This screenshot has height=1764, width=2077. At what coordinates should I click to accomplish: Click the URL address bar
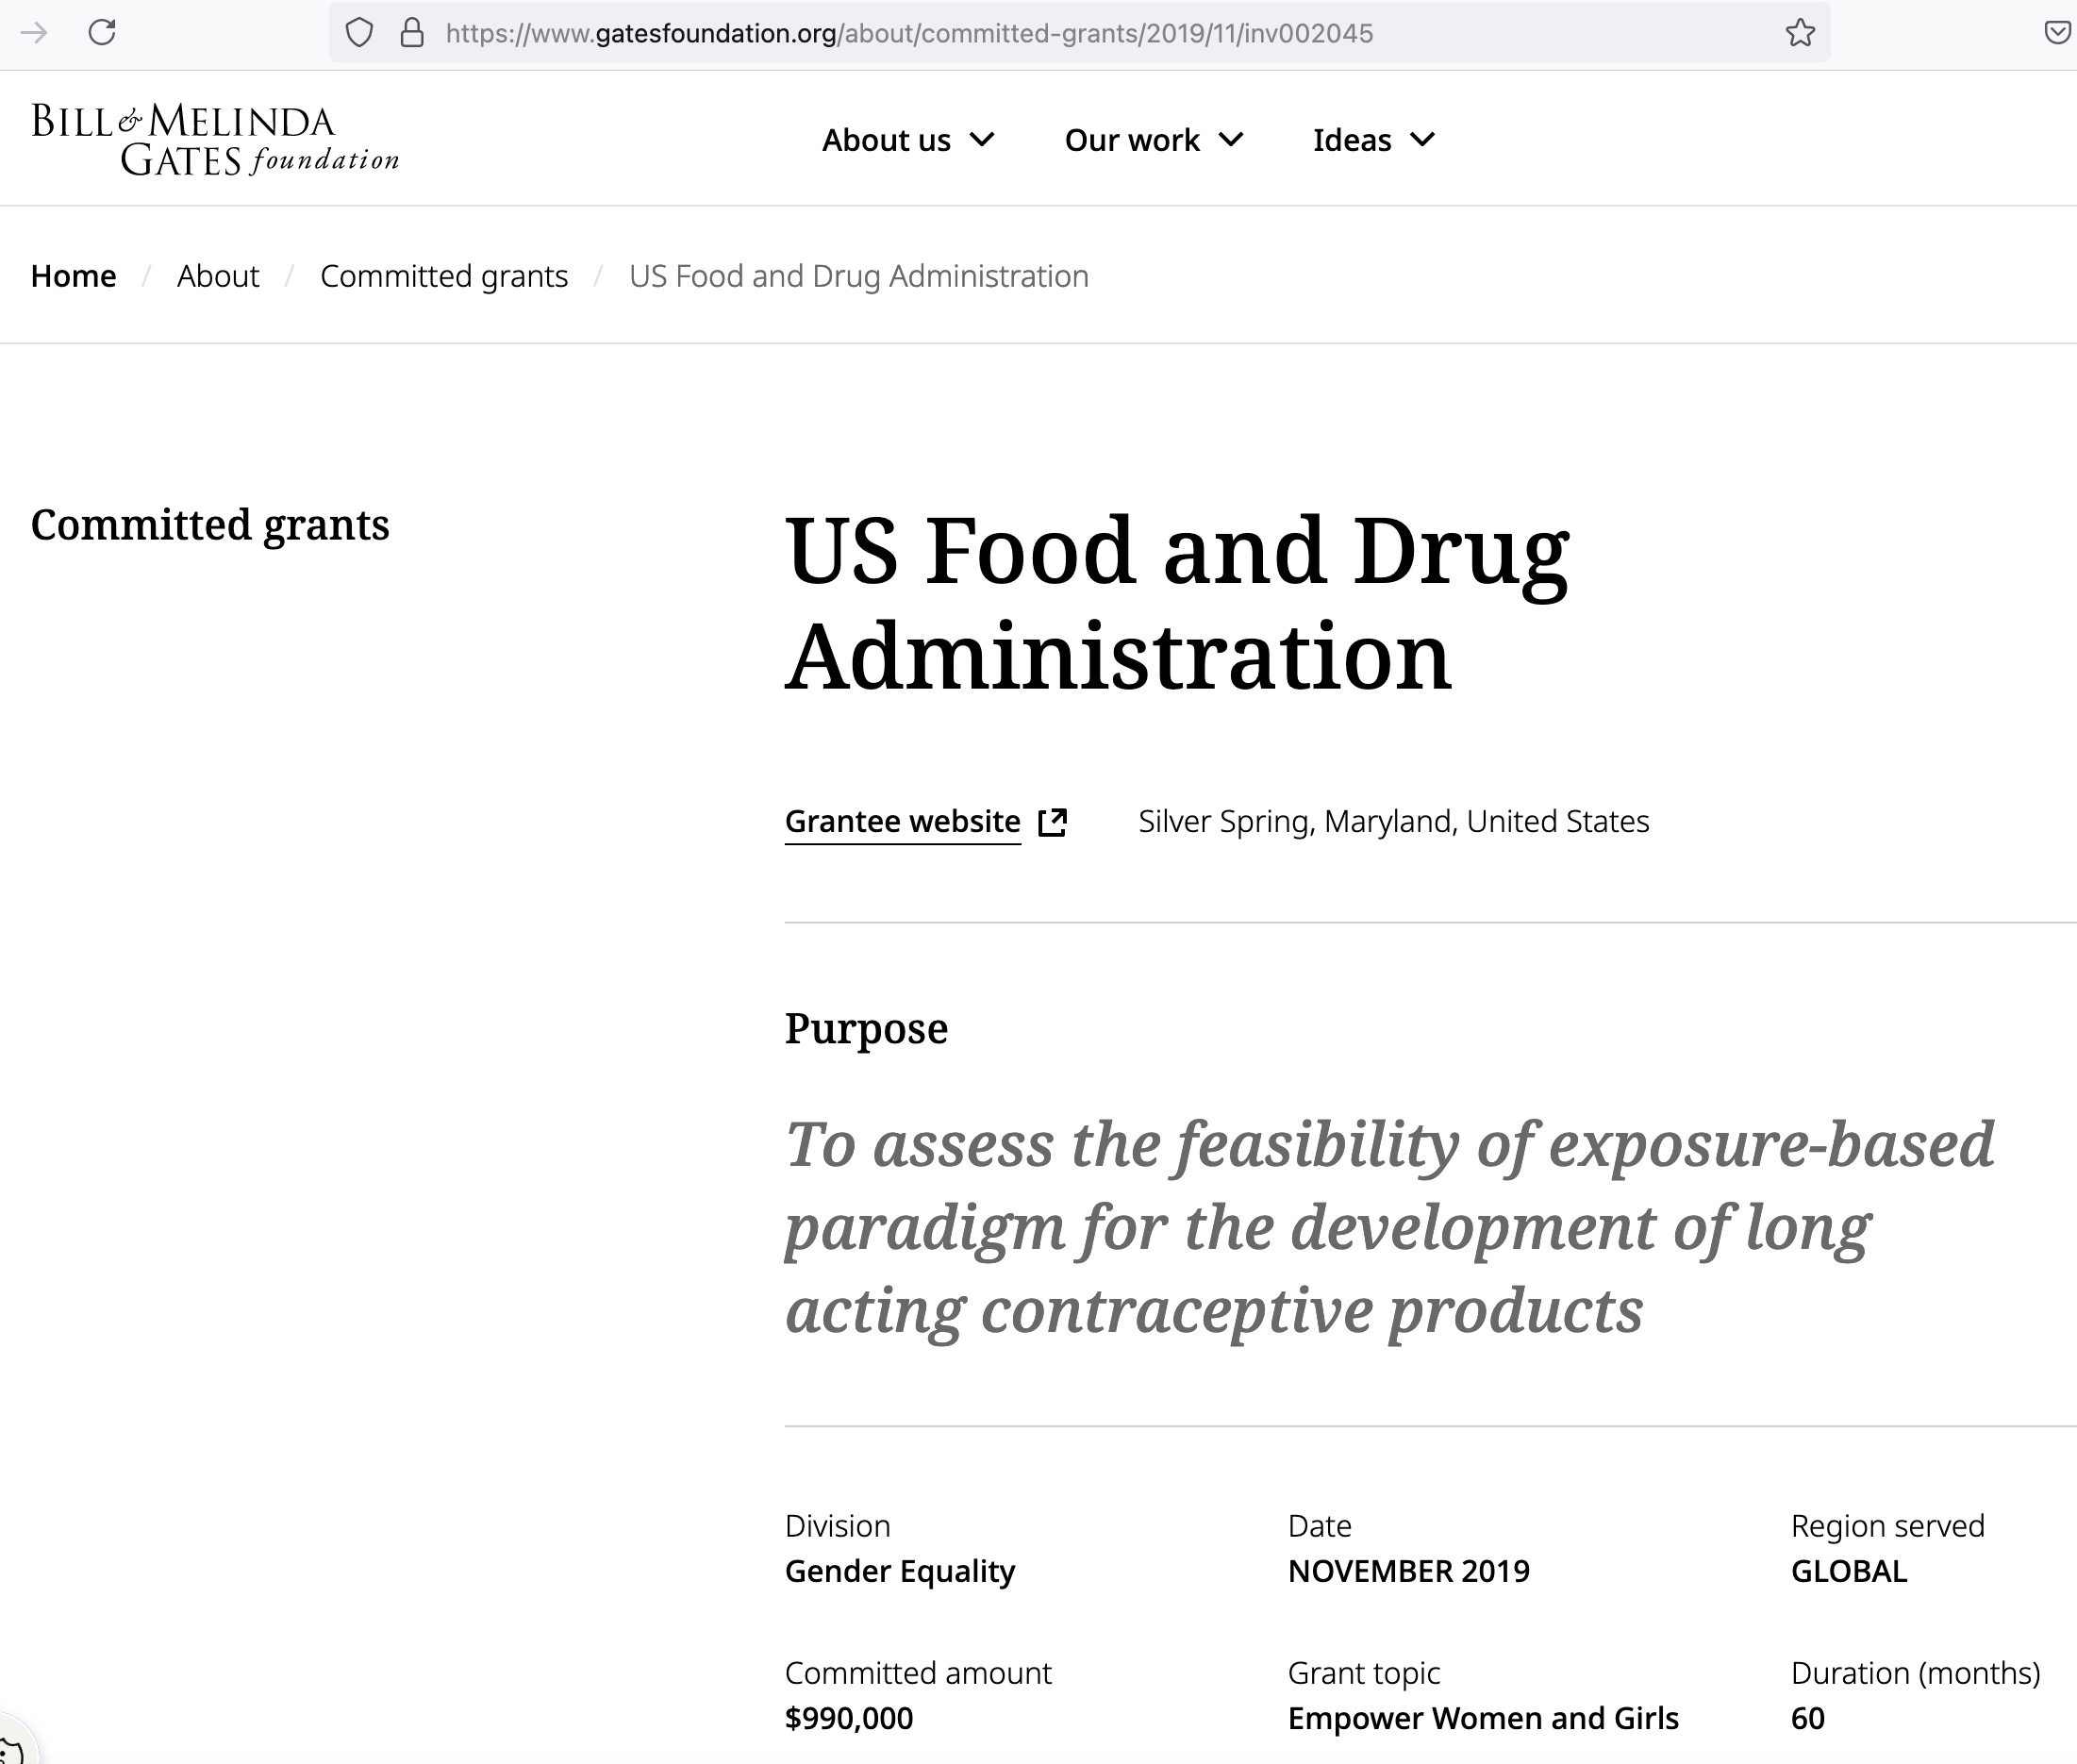[x=1000, y=33]
